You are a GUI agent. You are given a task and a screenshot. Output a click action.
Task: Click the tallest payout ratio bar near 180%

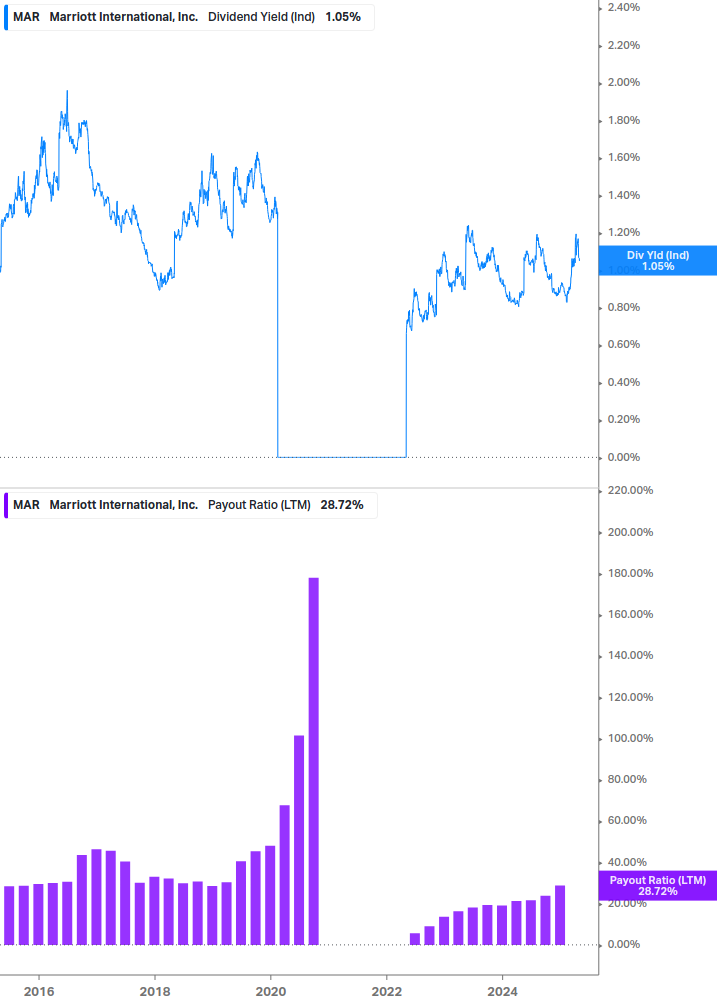tap(313, 761)
